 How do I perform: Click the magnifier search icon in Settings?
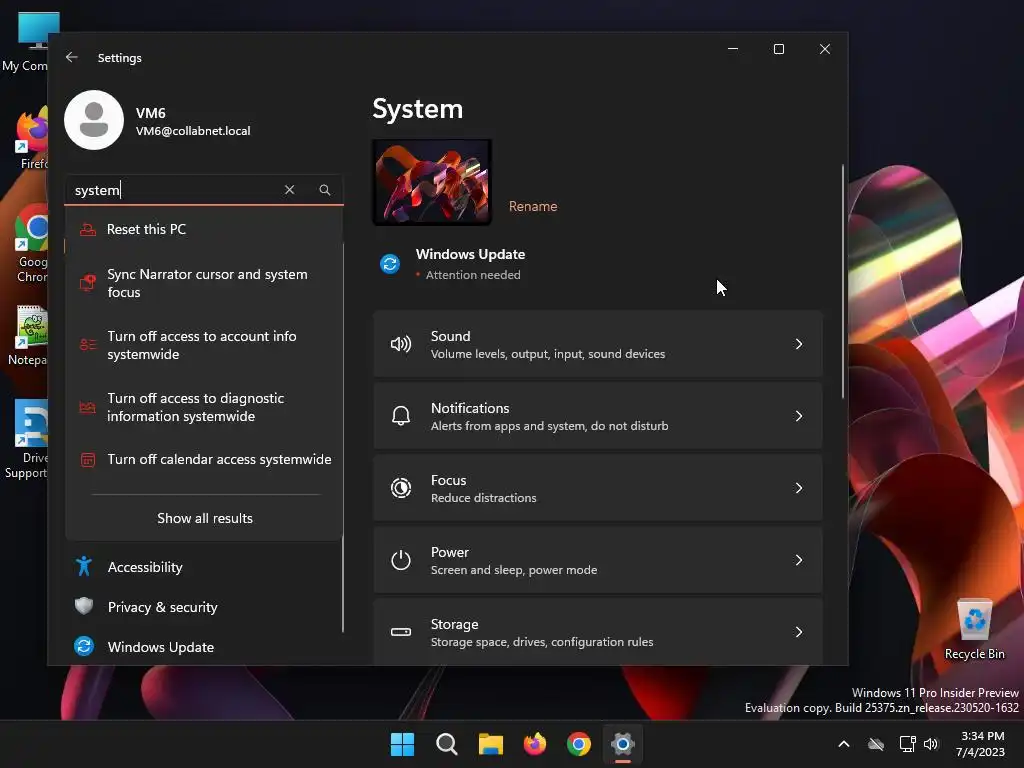pos(325,189)
